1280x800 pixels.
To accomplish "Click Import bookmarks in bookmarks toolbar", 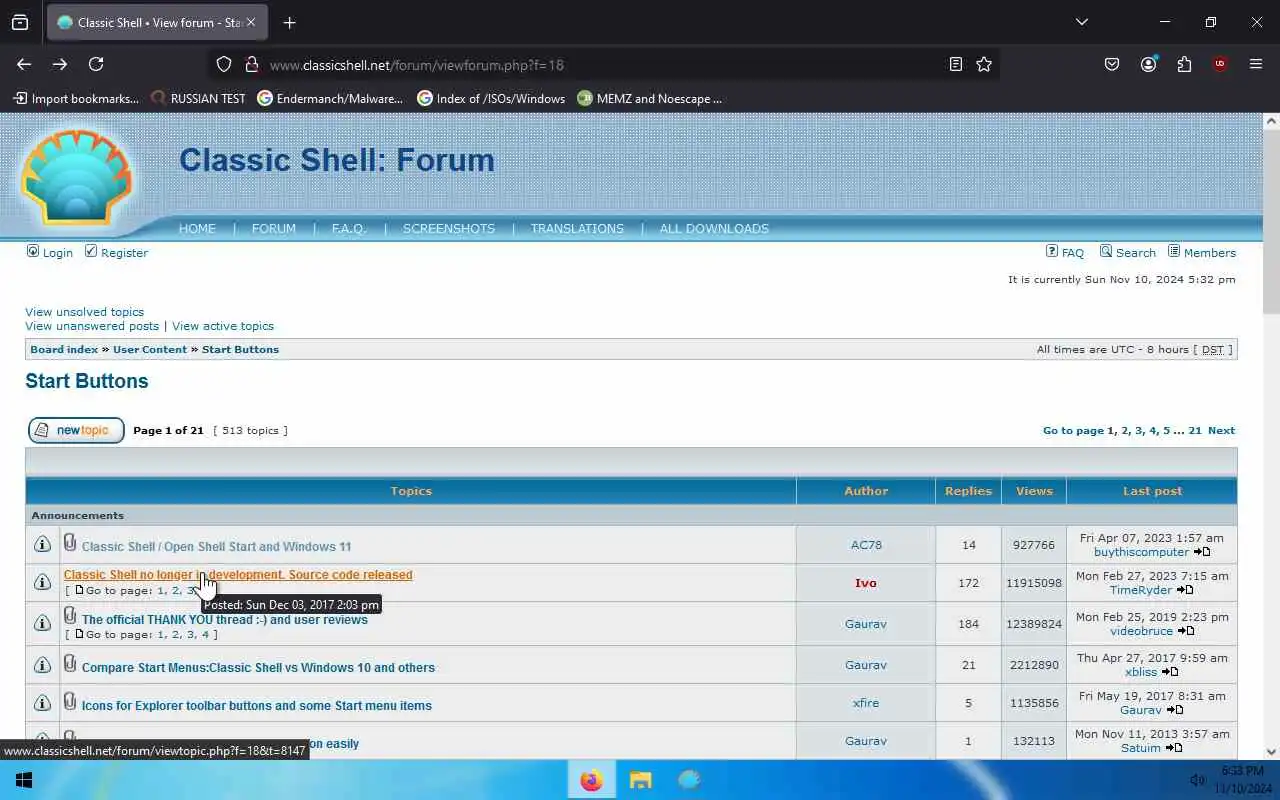I will (76, 98).
